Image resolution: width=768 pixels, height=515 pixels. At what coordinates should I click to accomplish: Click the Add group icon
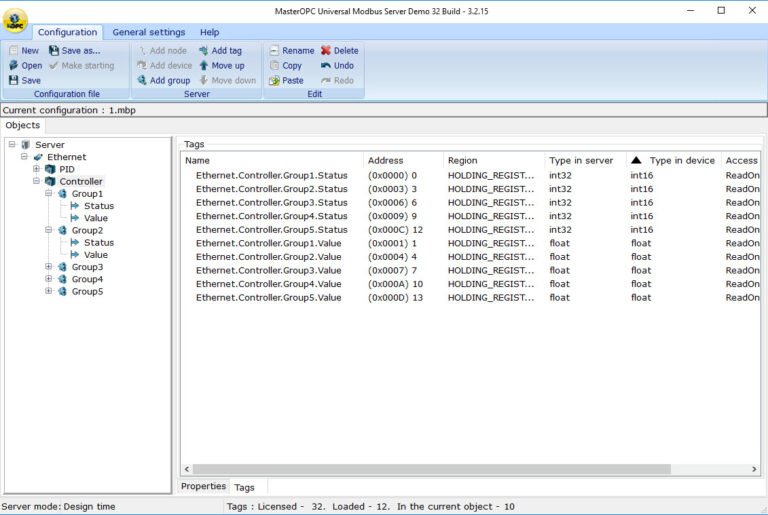tap(142, 80)
